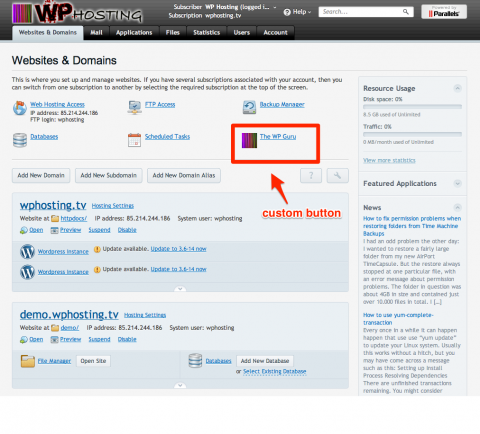Collapse the News panel
This screenshot has width=480, height=434.
coord(458,208)
